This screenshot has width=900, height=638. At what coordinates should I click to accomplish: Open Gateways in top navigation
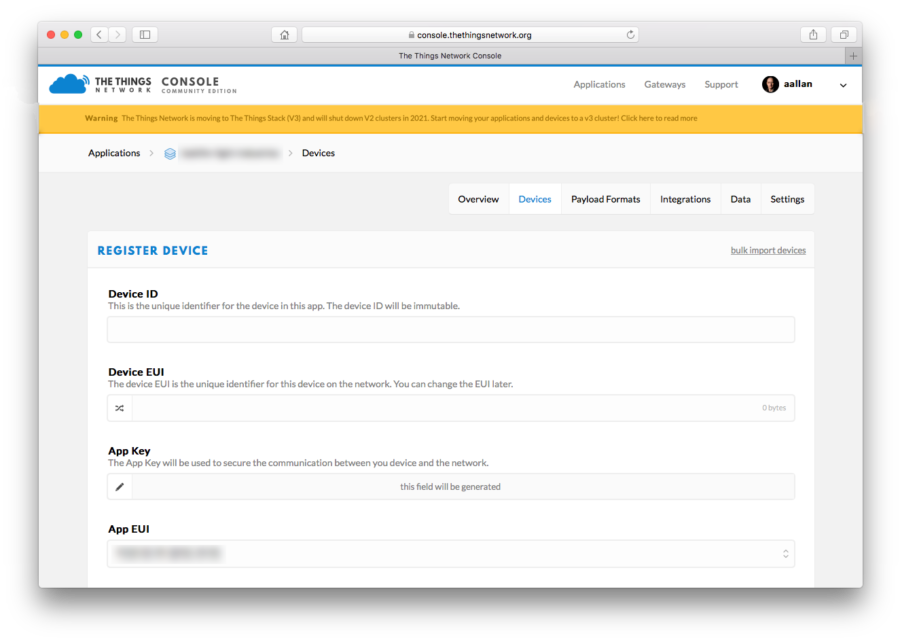664,85
